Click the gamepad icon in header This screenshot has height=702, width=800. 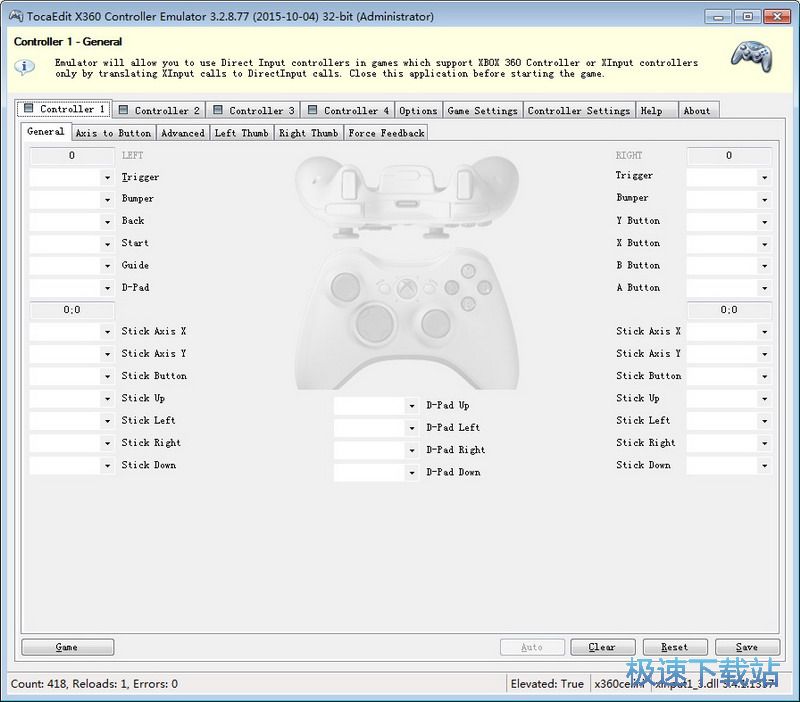(x=750, y=56)
